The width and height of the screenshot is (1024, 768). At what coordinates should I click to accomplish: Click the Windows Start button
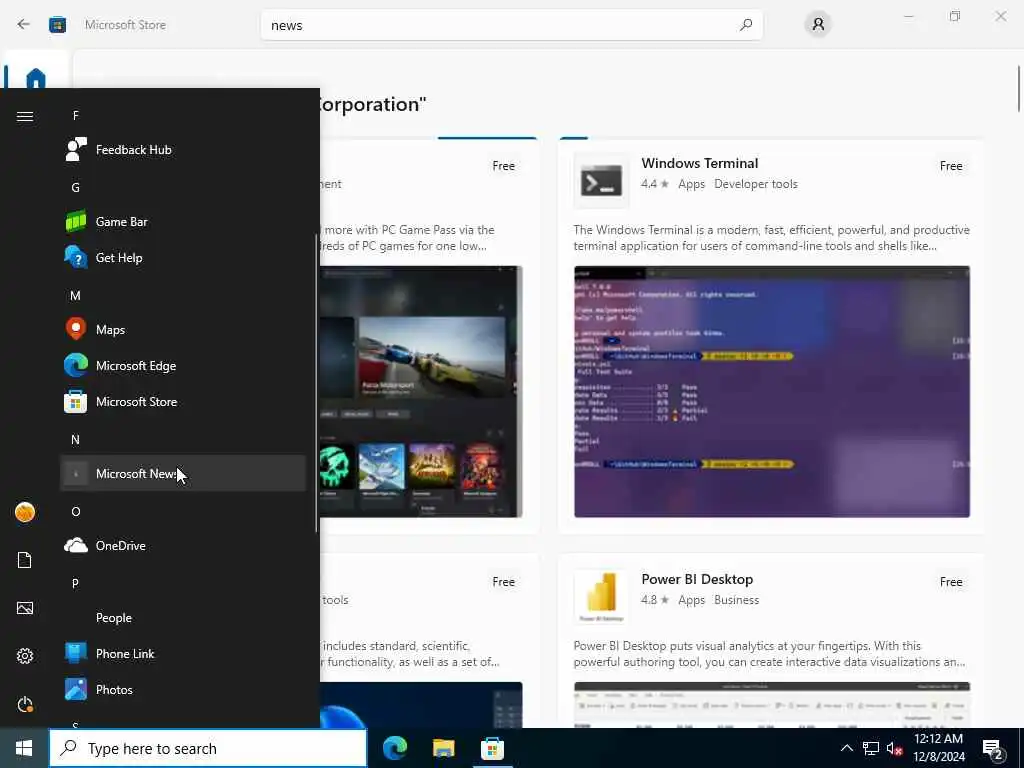coord(24,748)
